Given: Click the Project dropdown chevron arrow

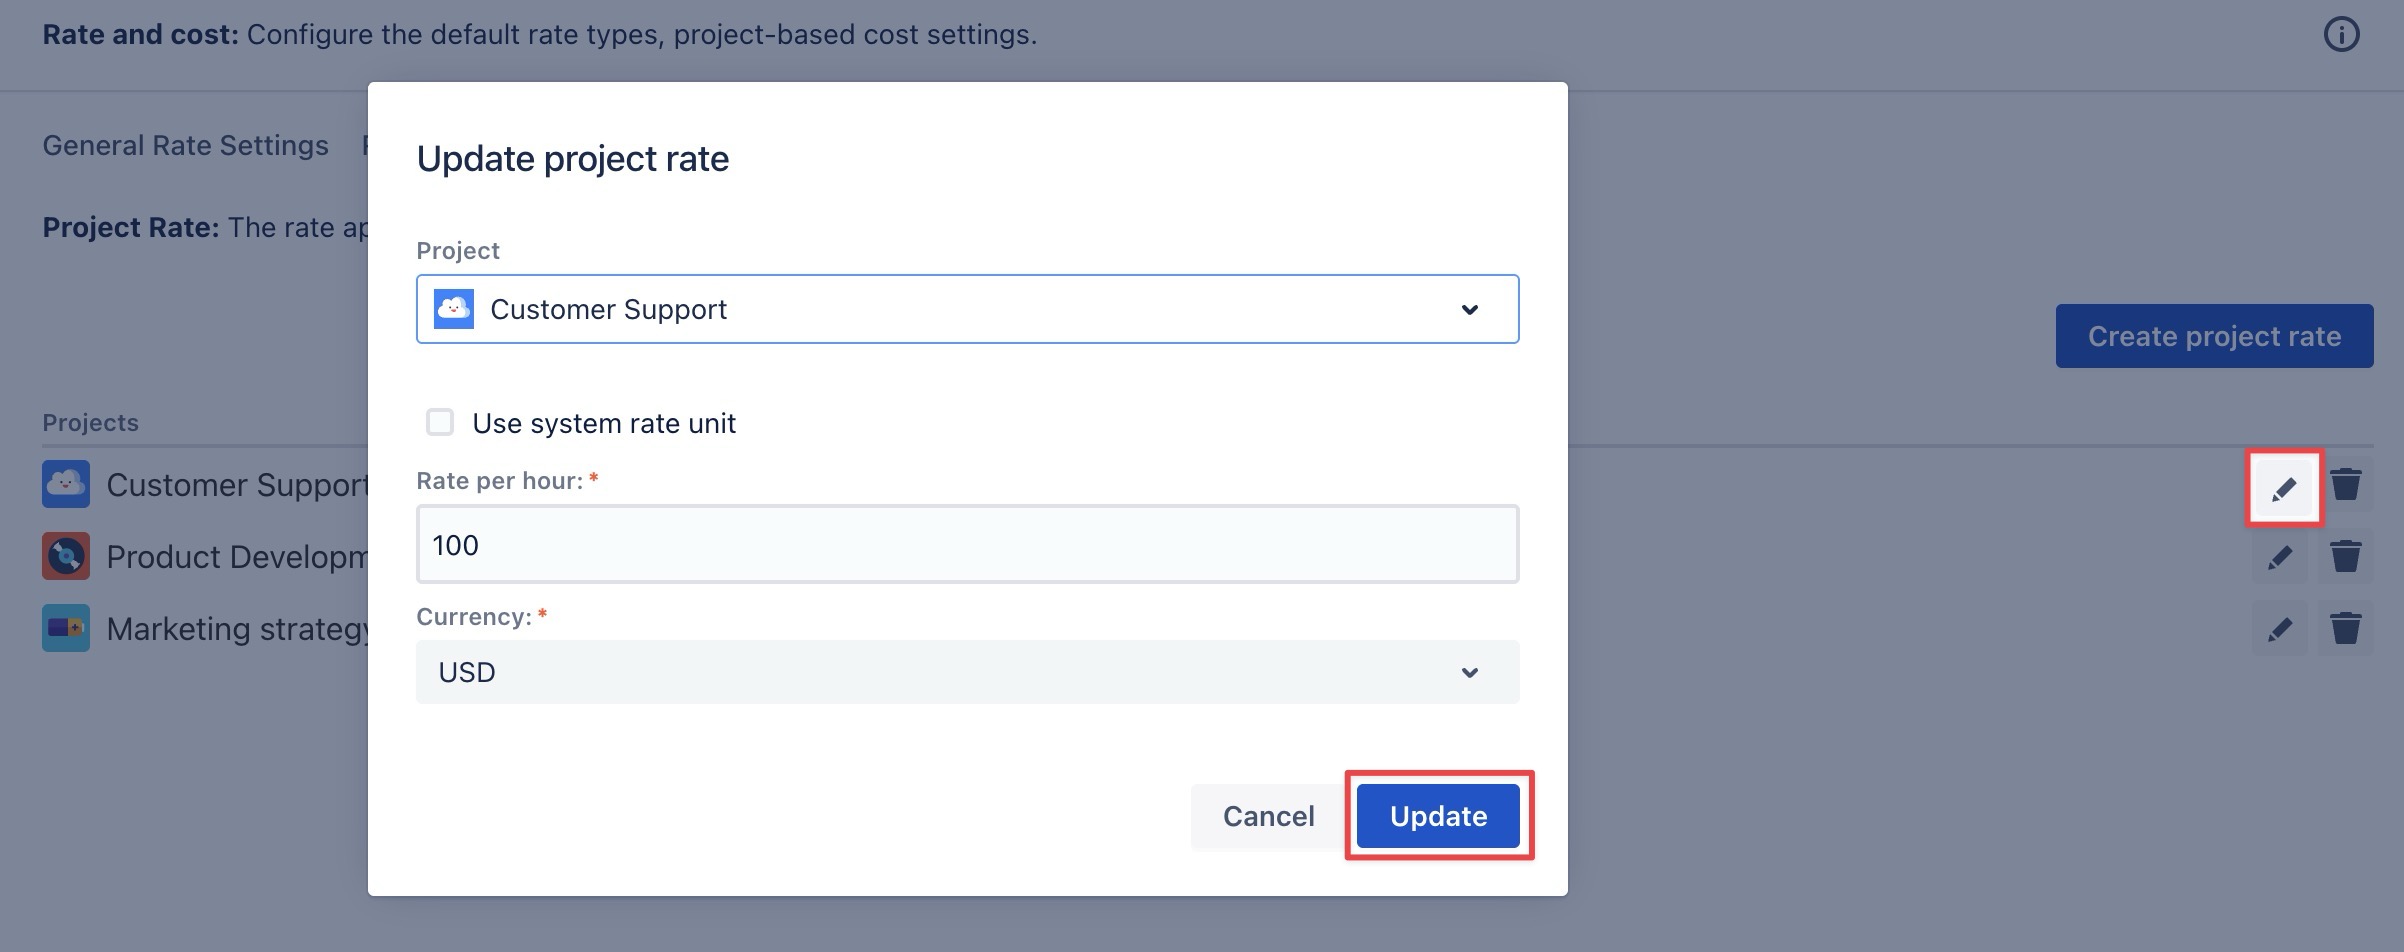Looking at the screenshot, I should [1469, 309].
